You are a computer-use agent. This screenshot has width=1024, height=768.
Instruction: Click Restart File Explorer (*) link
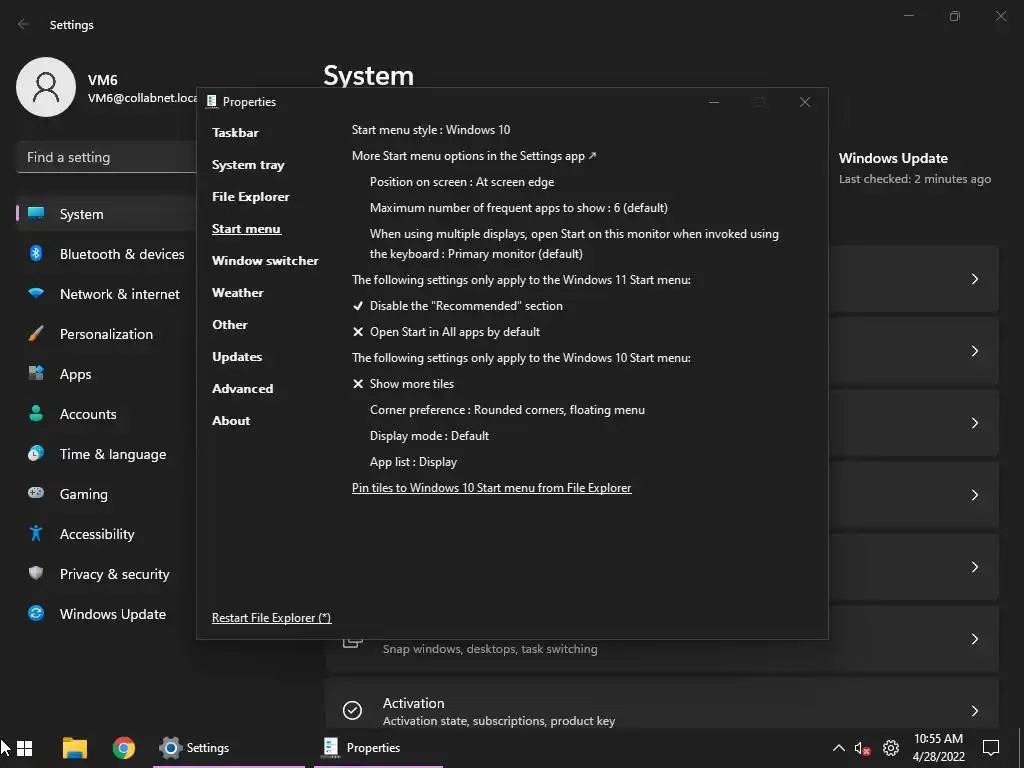point(272,618)
